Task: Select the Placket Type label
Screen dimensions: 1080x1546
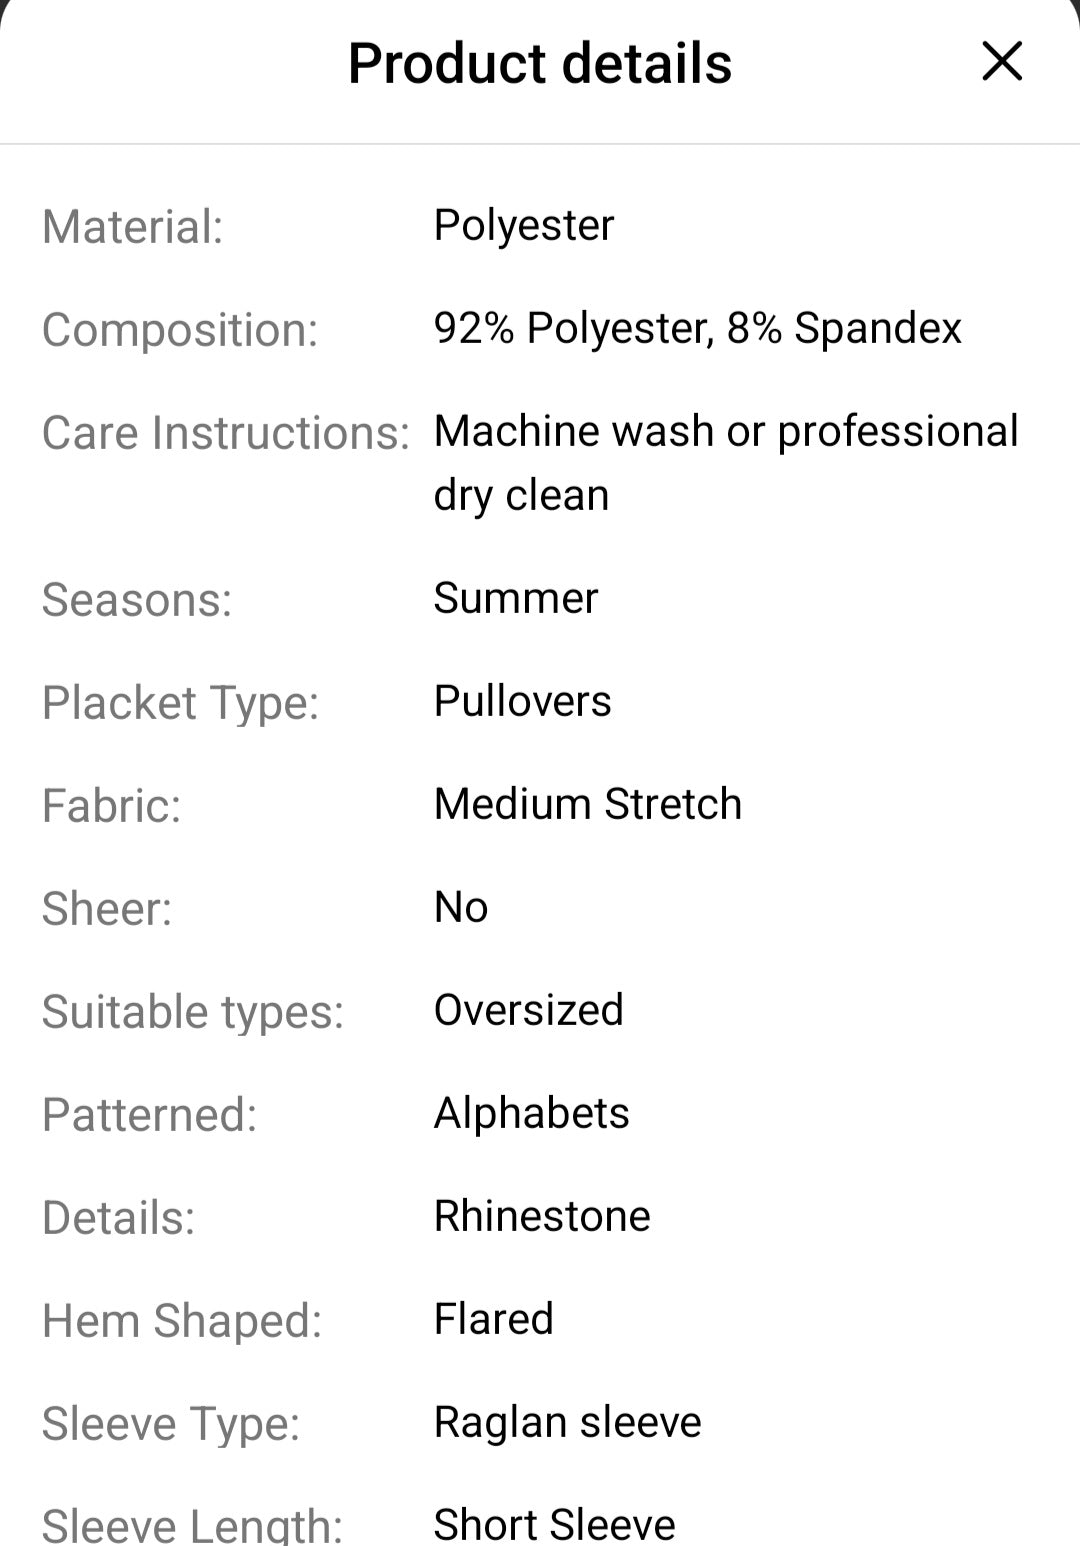Action: [x=181, y=703]
